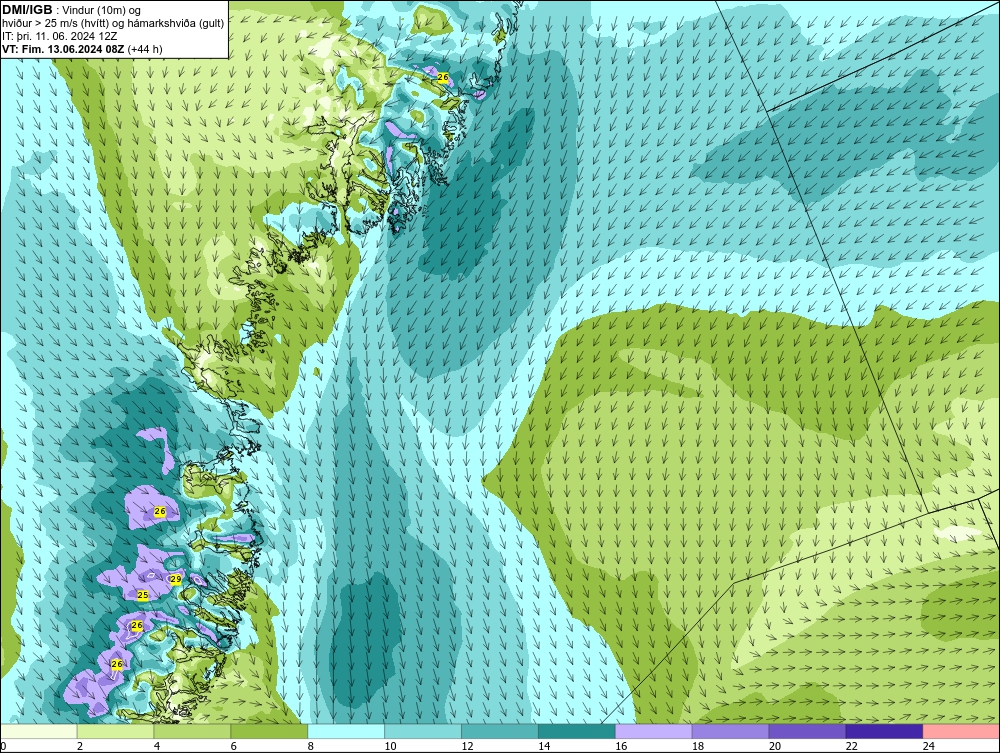Click the legend scale value 14
The height and width of the screenshot is (753, 1000).
[x=544, y=746]
